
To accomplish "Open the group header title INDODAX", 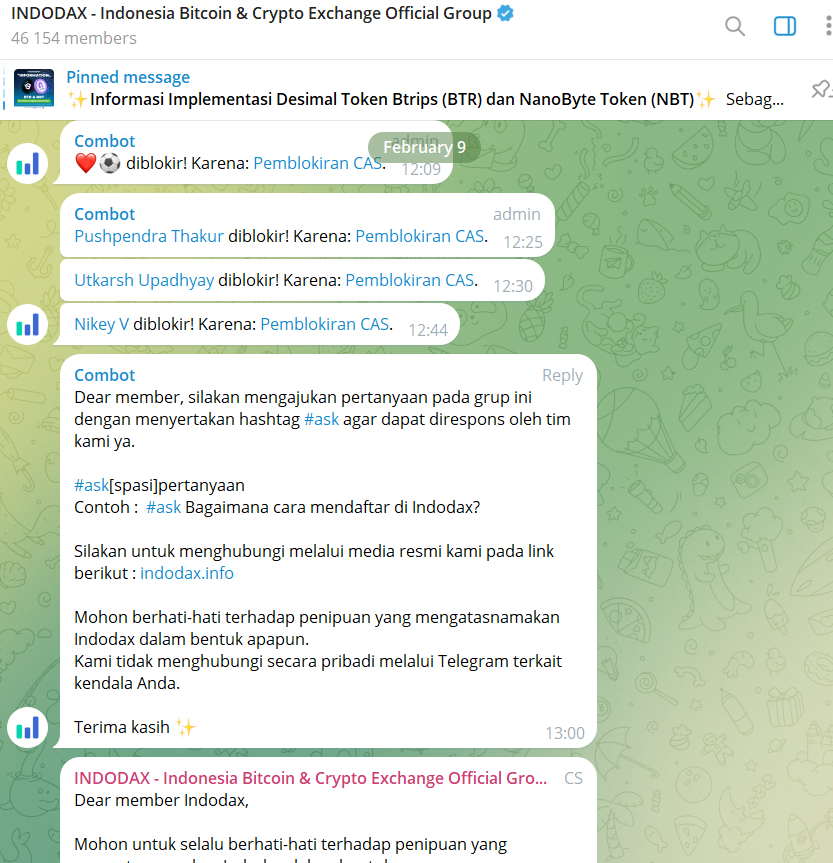I will tap(251, 13).
